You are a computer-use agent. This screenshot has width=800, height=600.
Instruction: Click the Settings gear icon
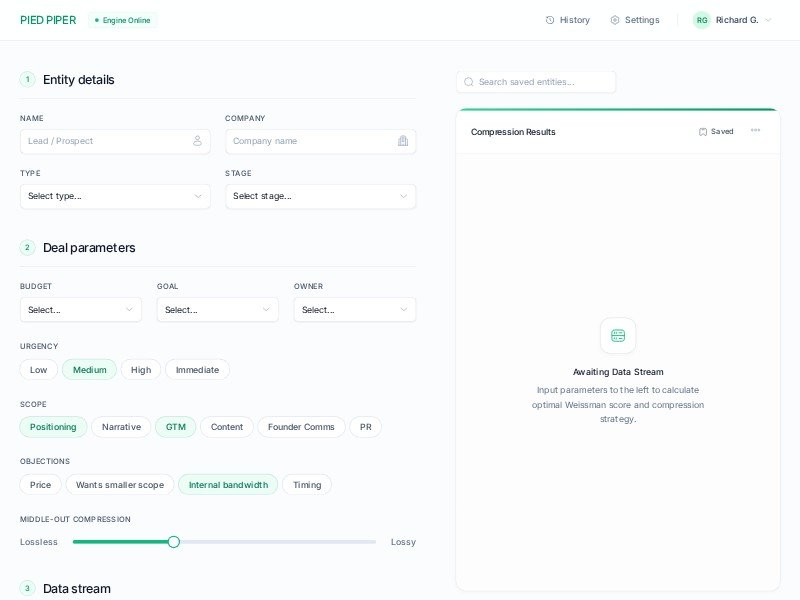pos(615,20)
